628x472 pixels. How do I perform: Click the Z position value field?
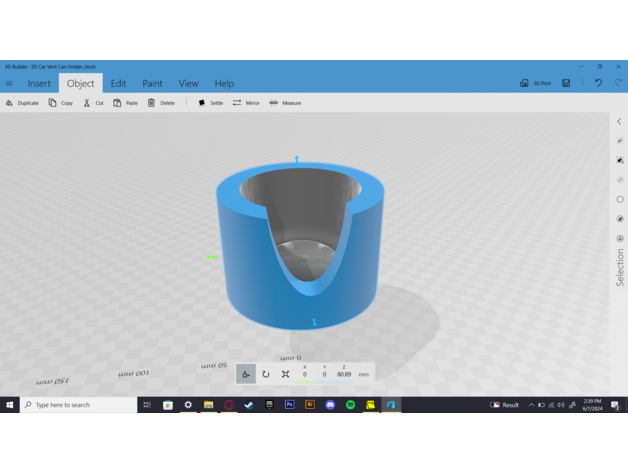click(x=344, y=375)
